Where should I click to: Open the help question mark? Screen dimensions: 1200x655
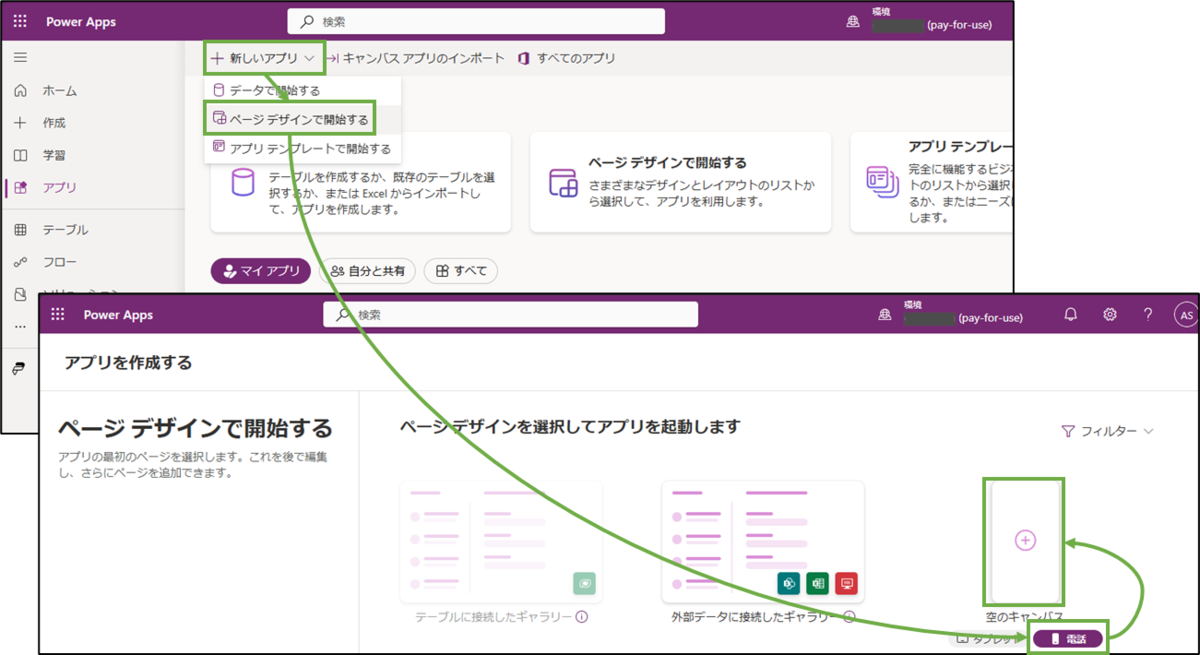pyautogui.click(x=1148, y=314)
